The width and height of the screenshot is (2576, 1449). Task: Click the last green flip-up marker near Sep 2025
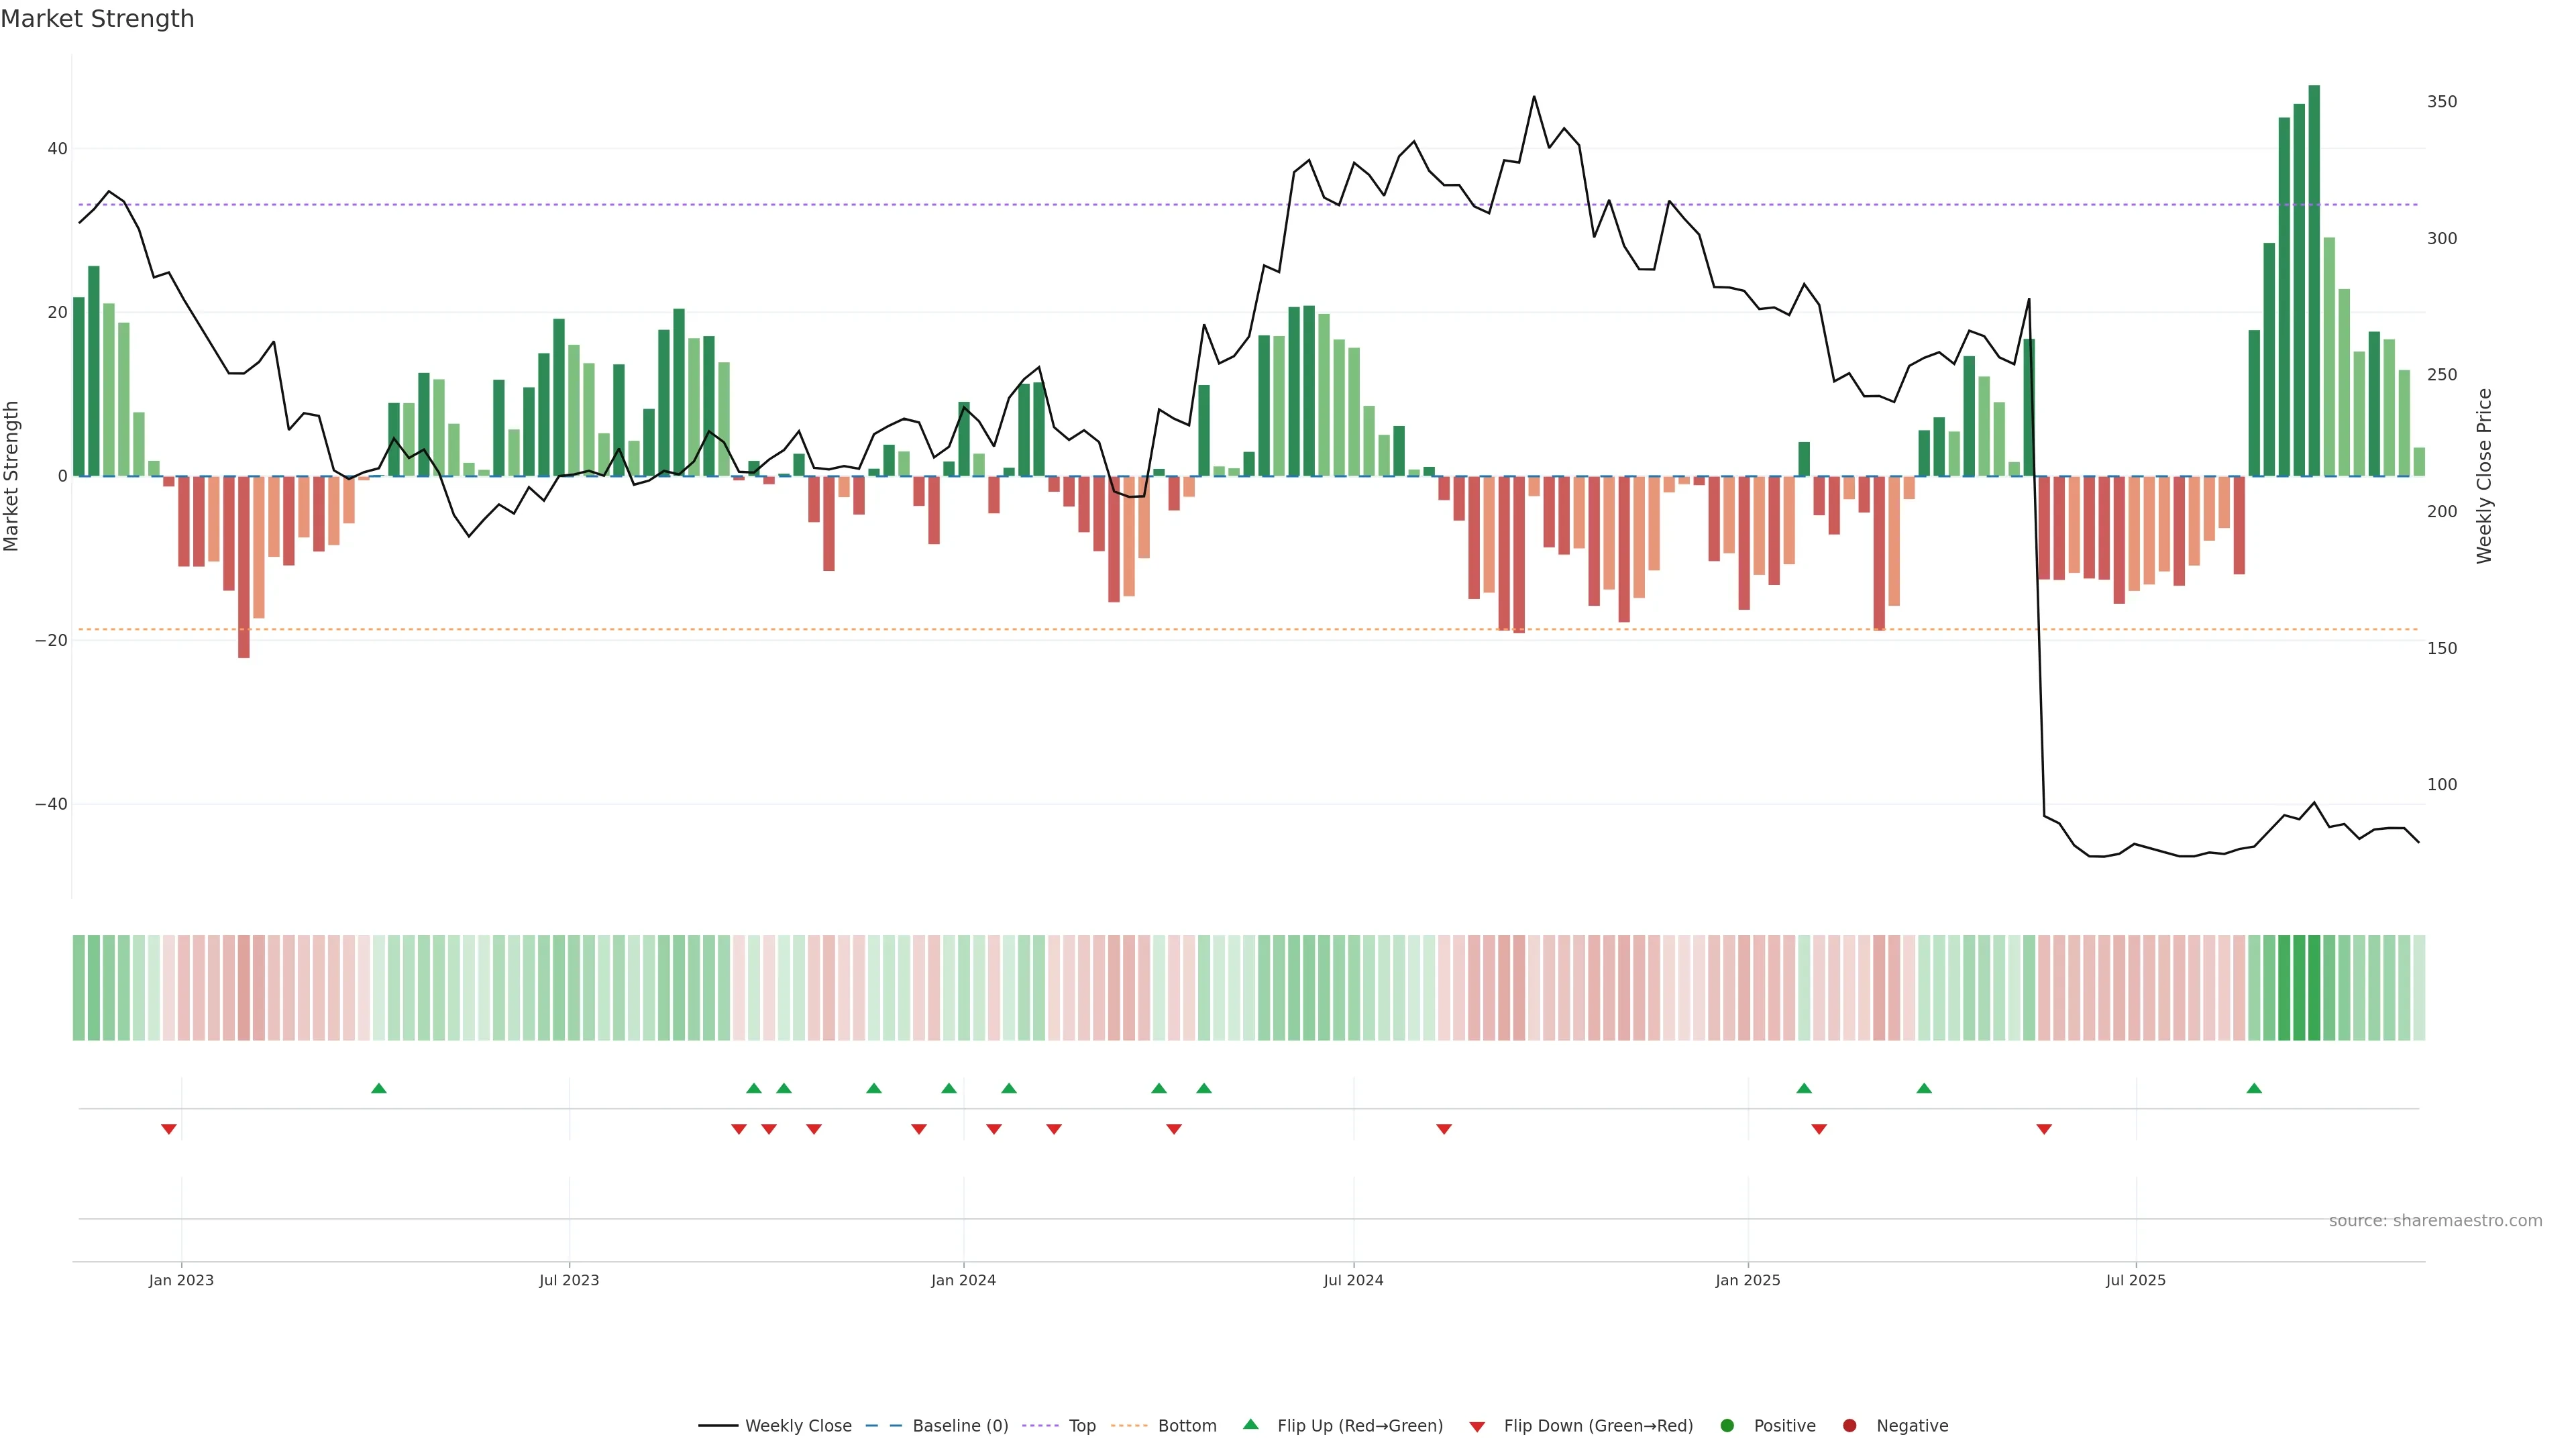coord(2254,1088)
